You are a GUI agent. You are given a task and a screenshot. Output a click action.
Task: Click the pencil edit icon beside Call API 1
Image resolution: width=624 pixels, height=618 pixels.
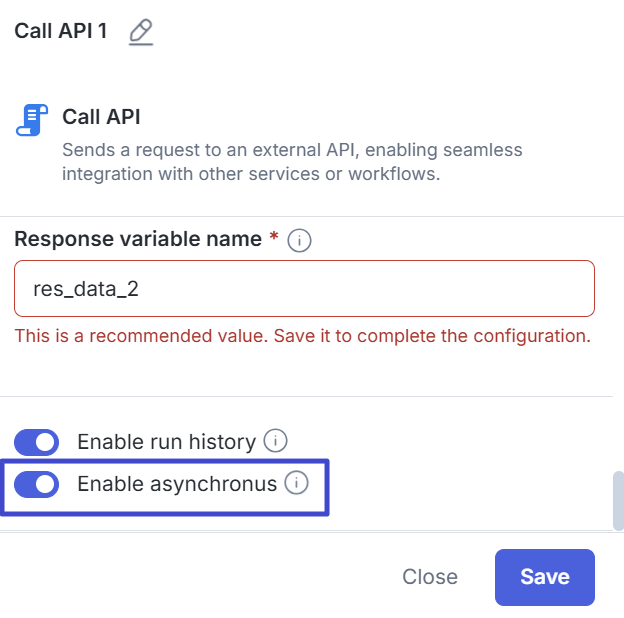click(x=141, y=32)
